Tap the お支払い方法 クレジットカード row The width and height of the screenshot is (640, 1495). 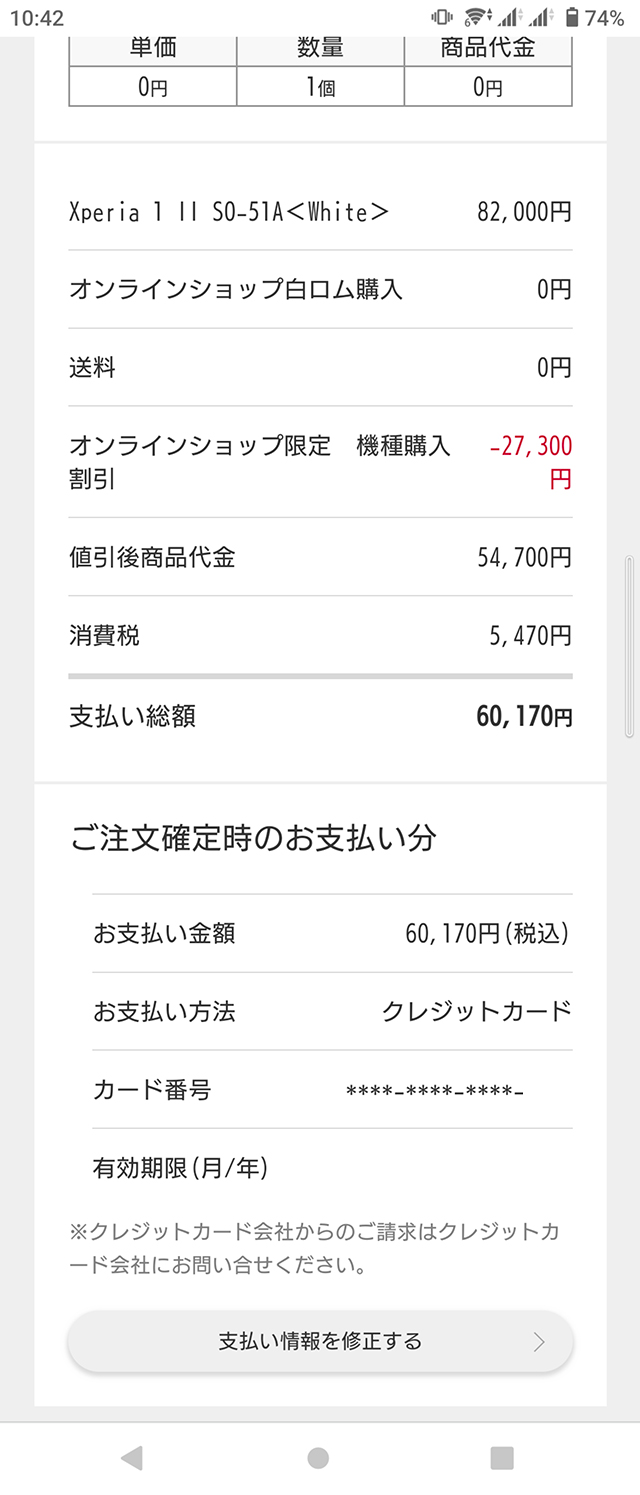(332, 1011)
